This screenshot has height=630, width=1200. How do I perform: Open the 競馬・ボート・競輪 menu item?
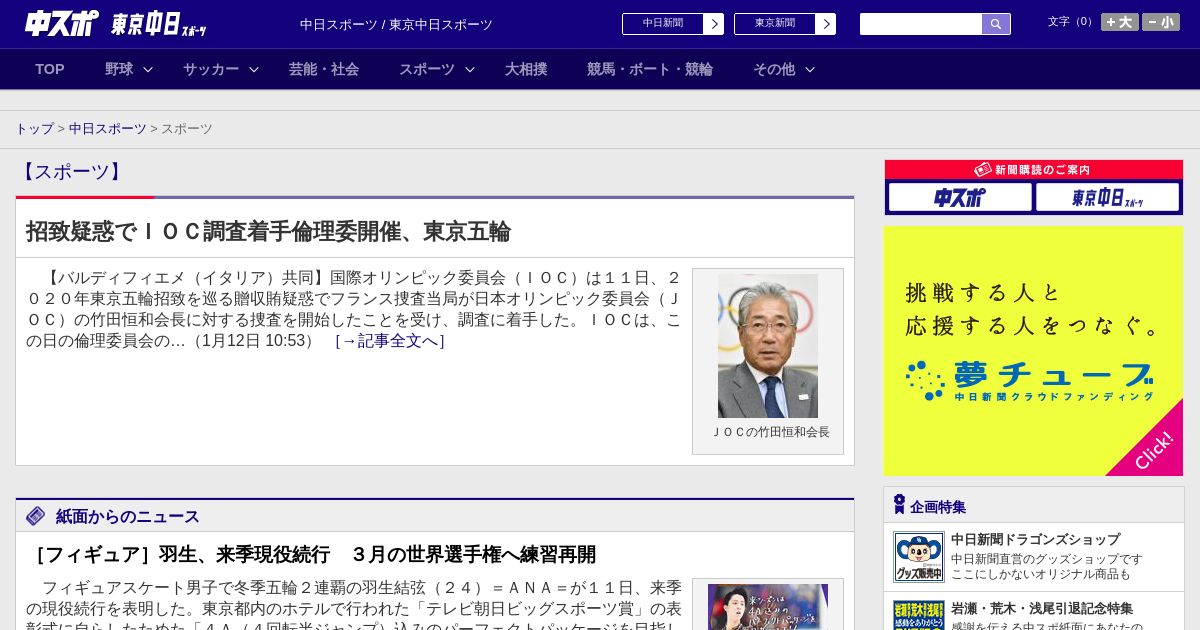(650, 69)
